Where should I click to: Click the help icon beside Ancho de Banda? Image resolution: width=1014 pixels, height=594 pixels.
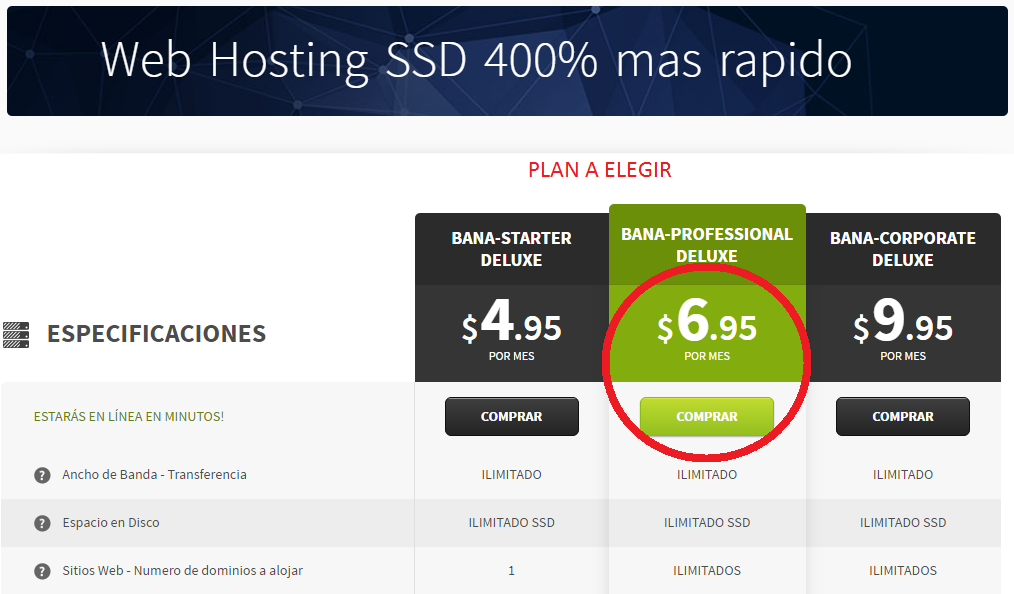tap(42, 476)
